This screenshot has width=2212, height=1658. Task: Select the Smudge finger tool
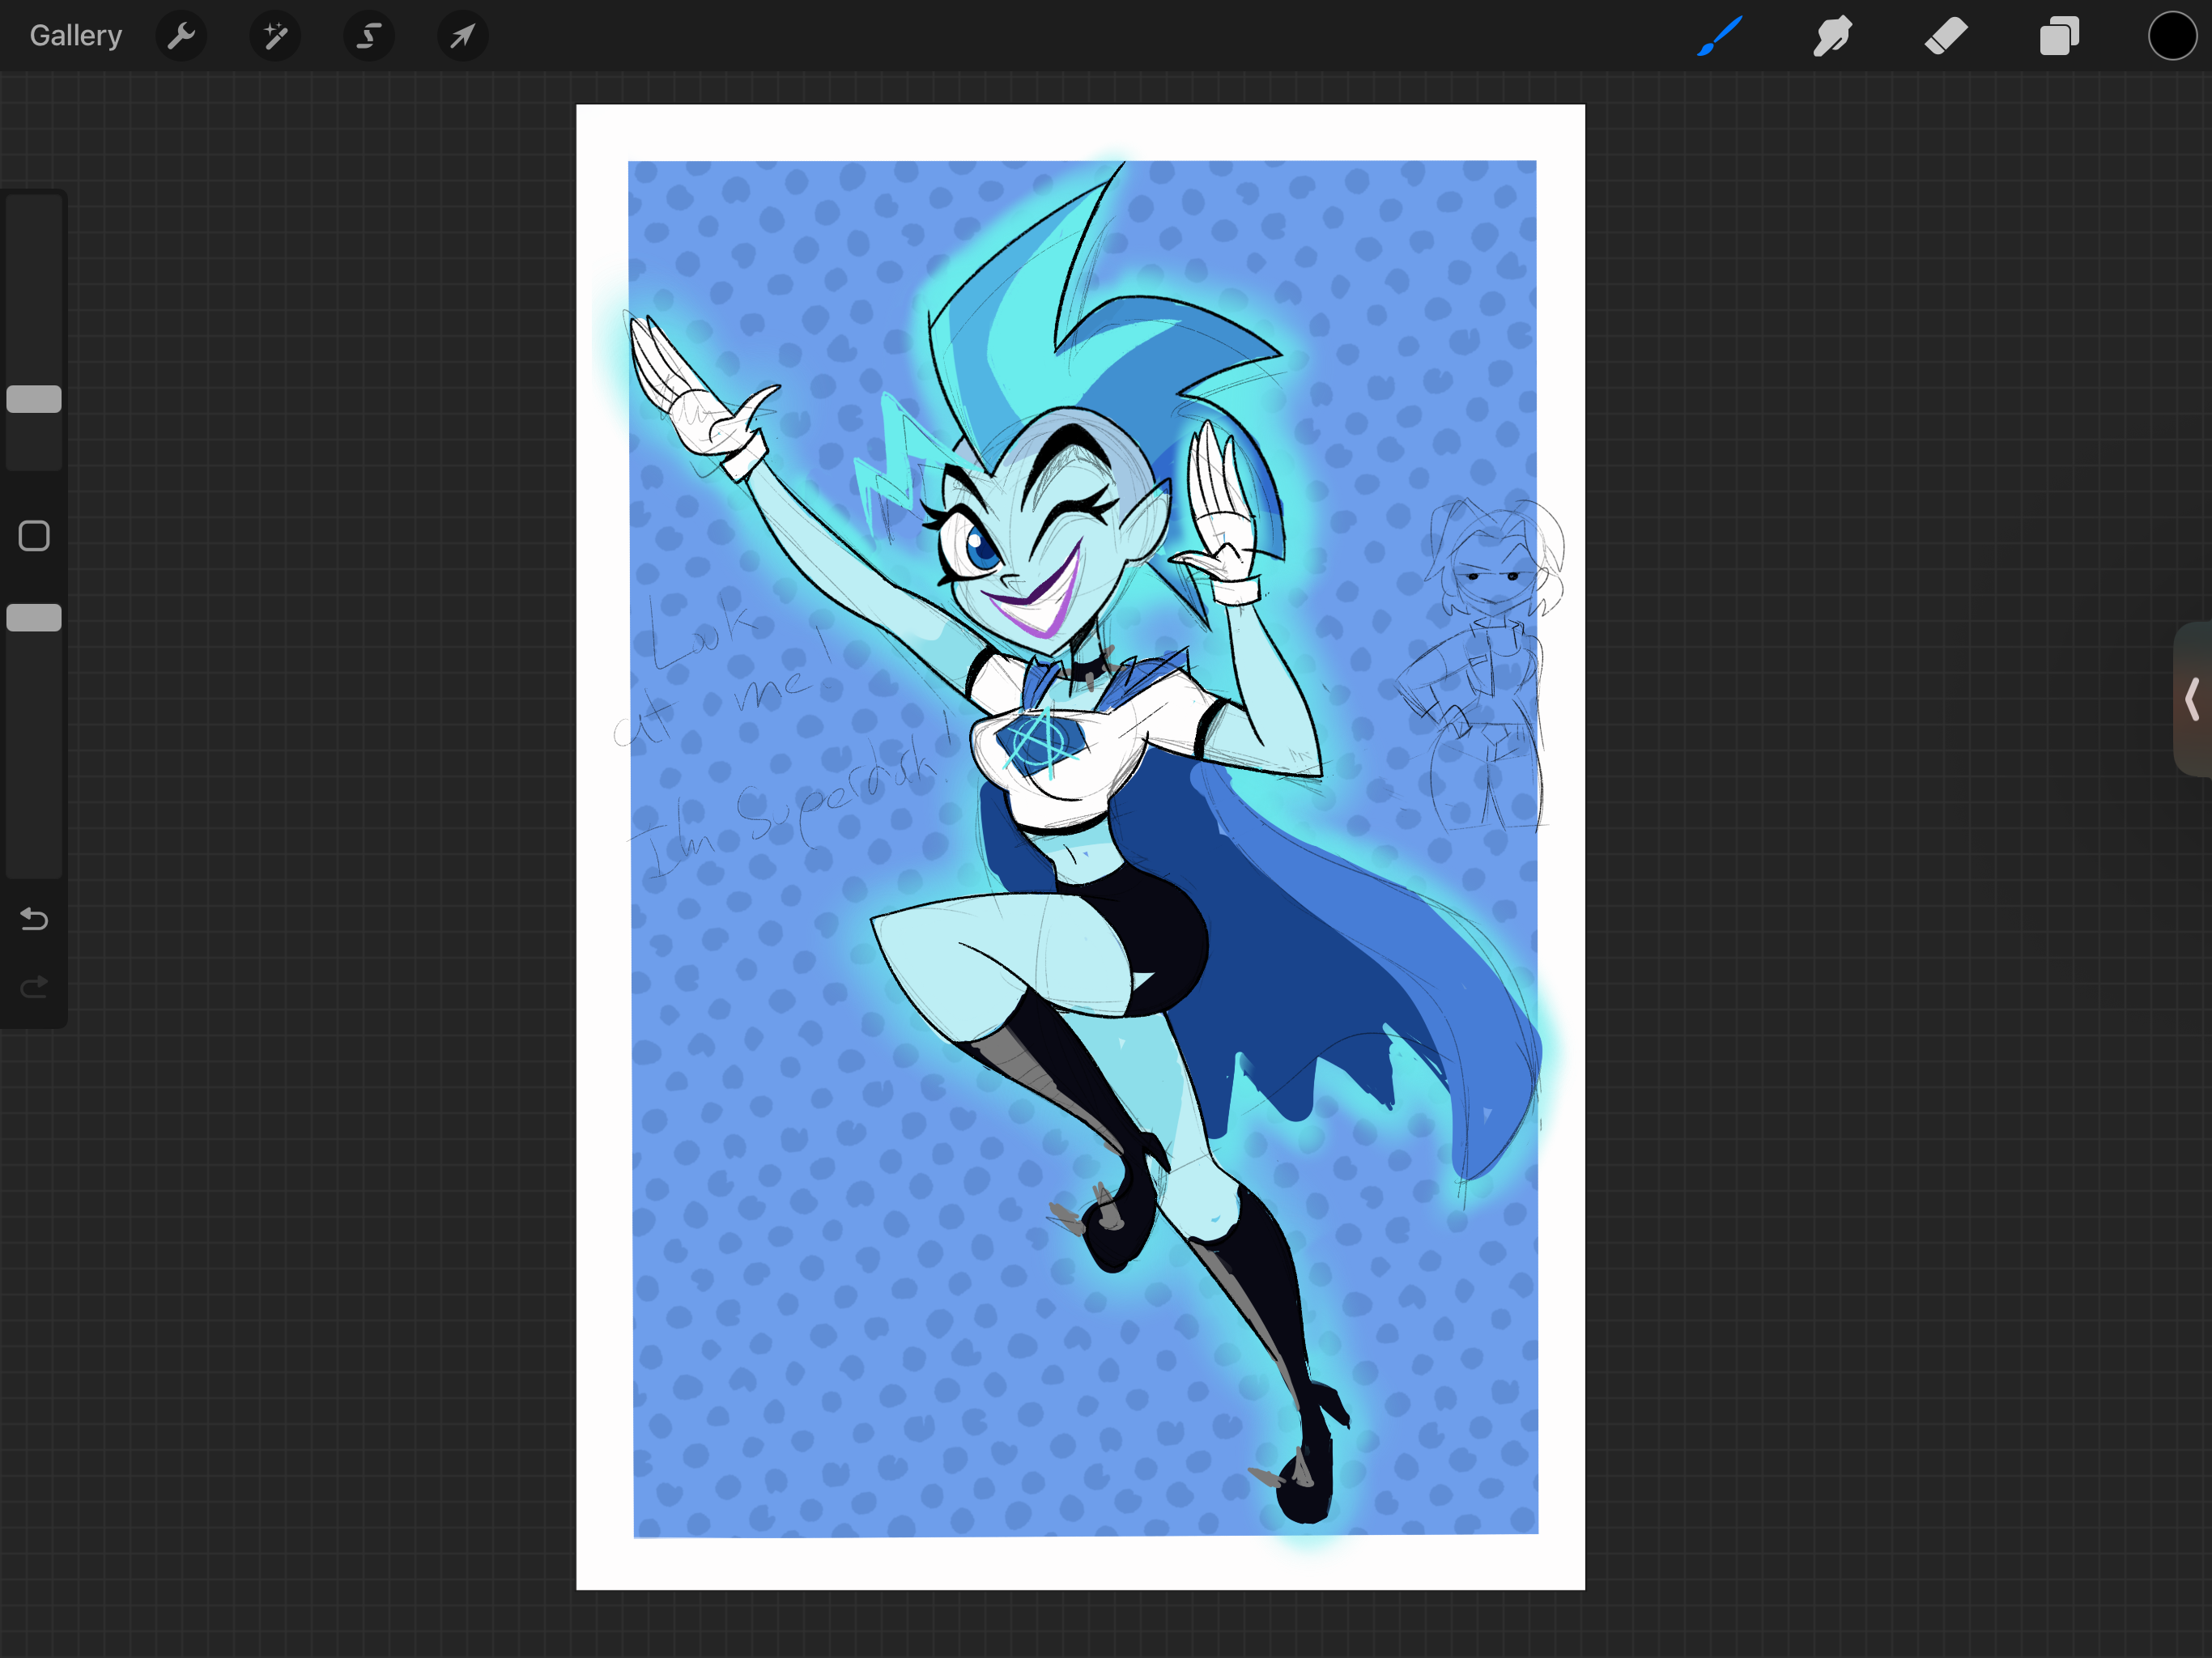tap(1832, 37)
